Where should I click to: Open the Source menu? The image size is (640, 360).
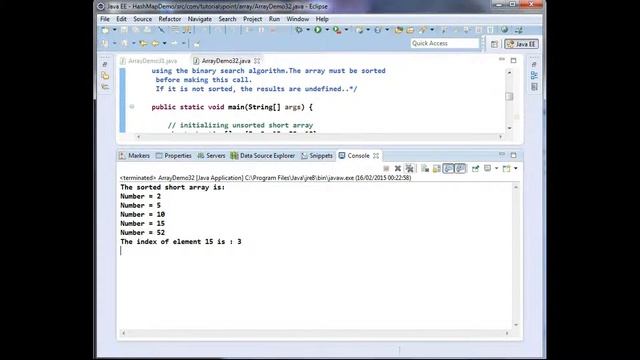[142, 19]
